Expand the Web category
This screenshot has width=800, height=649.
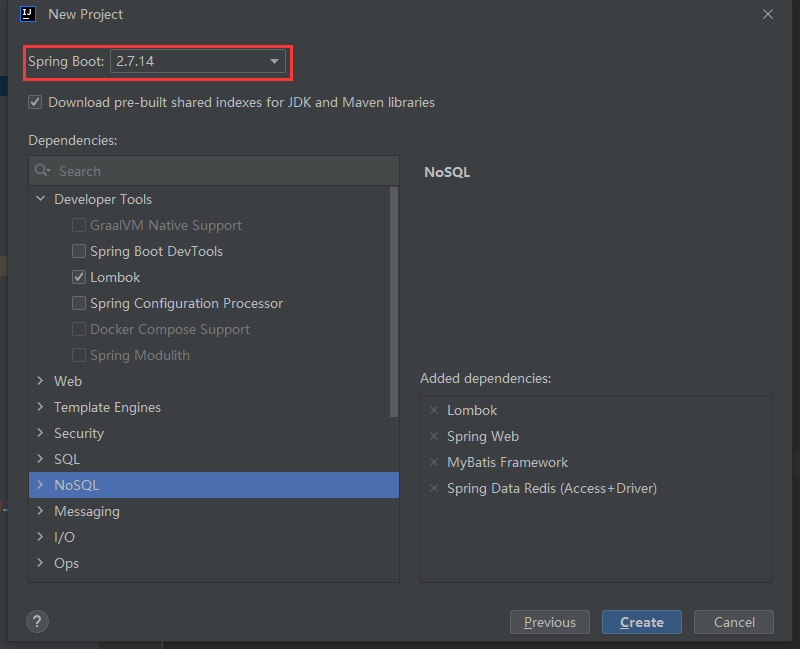click(41, 381)
